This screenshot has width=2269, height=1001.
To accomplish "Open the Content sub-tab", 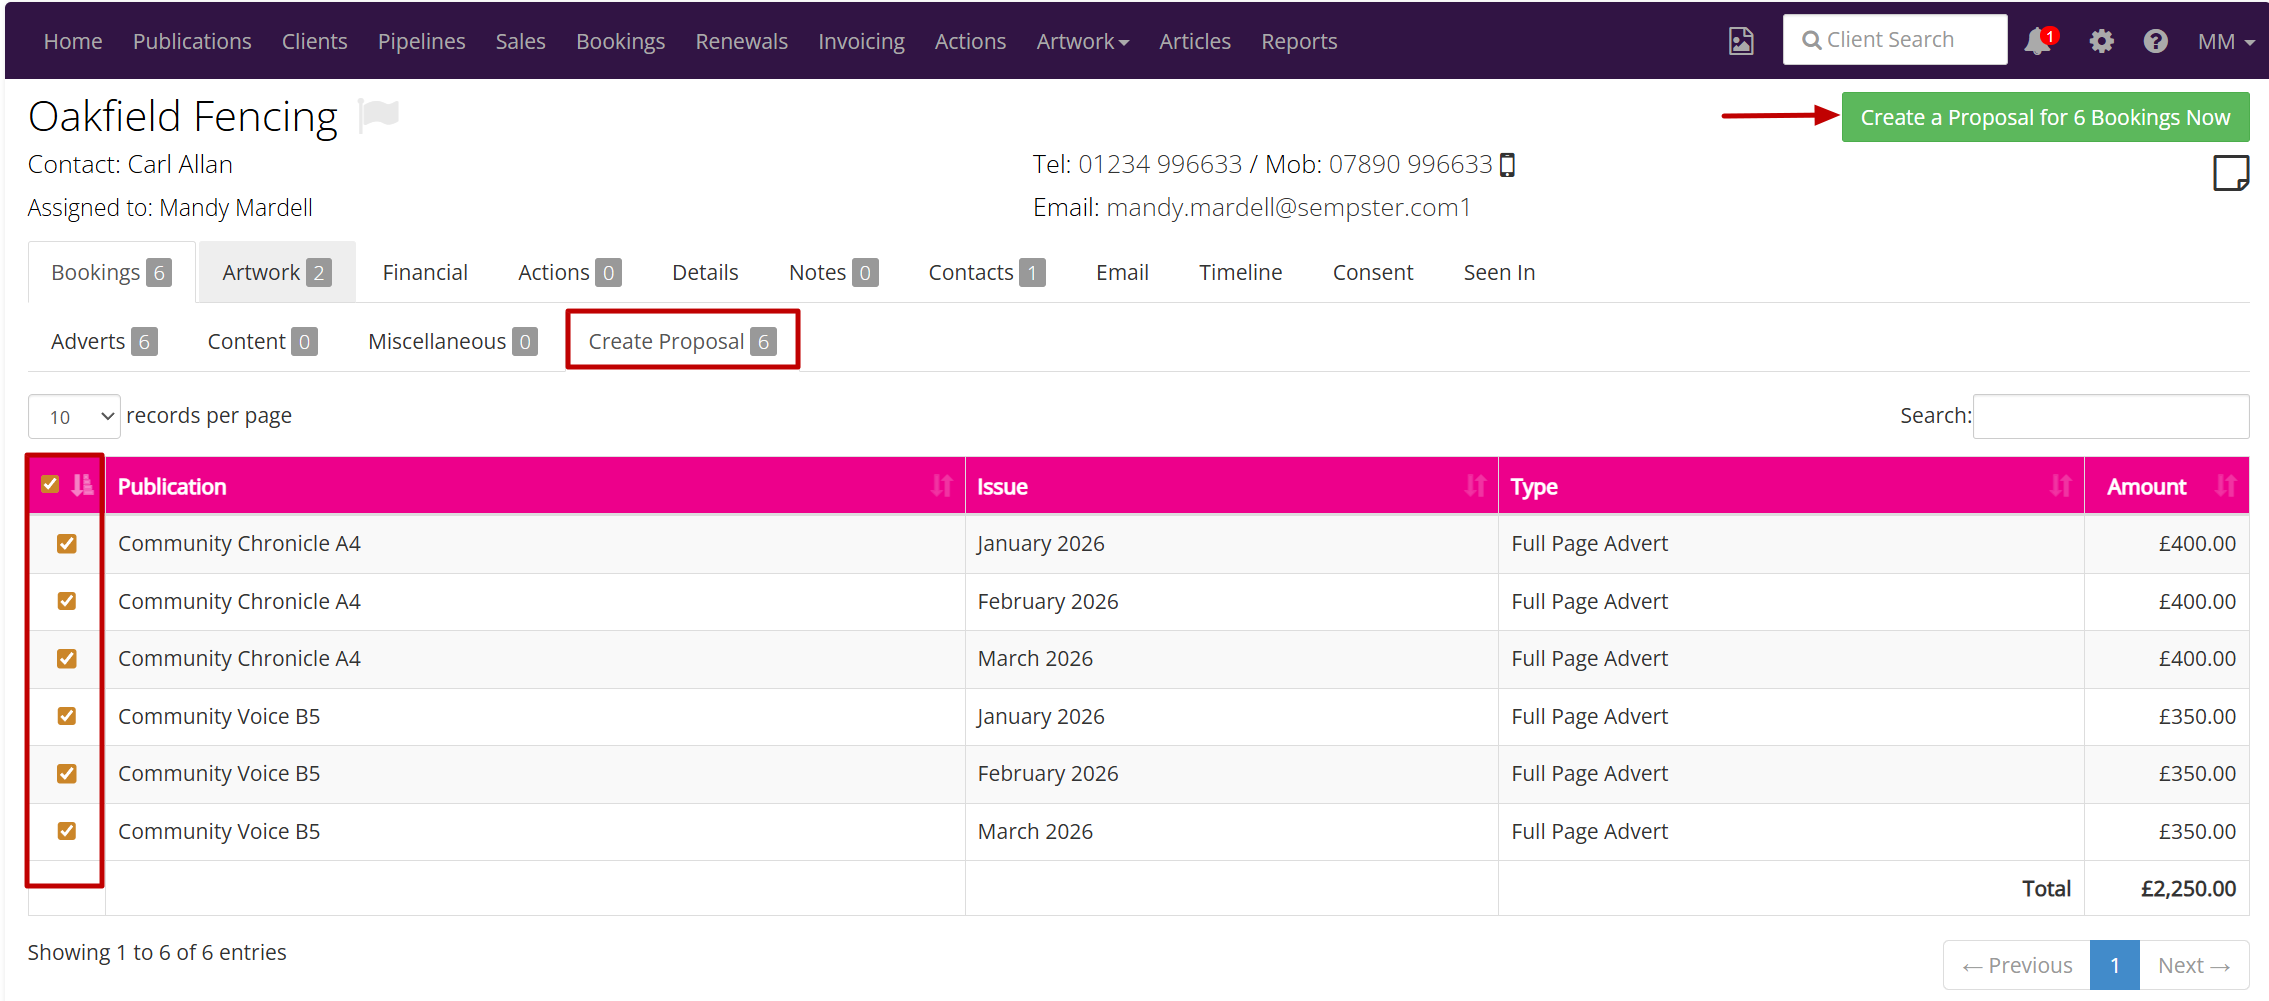I will tap(262, 342).
